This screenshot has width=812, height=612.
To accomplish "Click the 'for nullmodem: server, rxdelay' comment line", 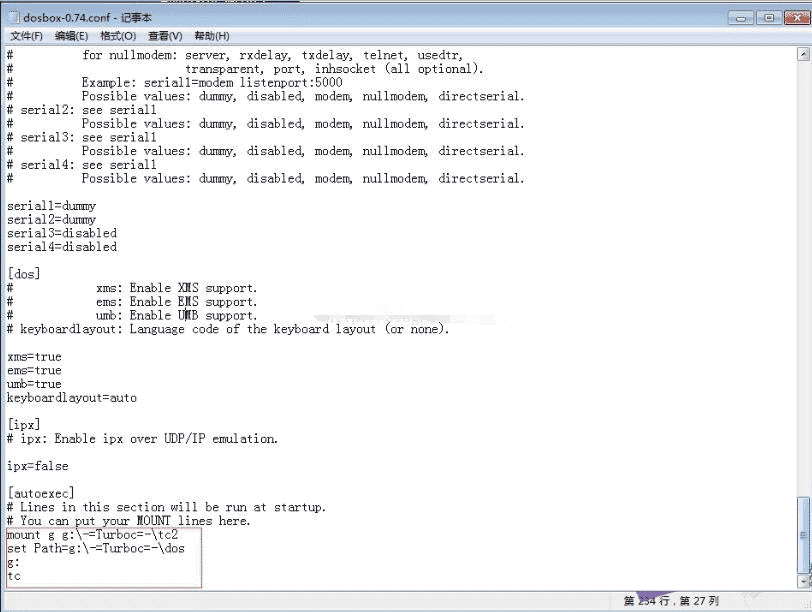I will (x=272, y=55).
